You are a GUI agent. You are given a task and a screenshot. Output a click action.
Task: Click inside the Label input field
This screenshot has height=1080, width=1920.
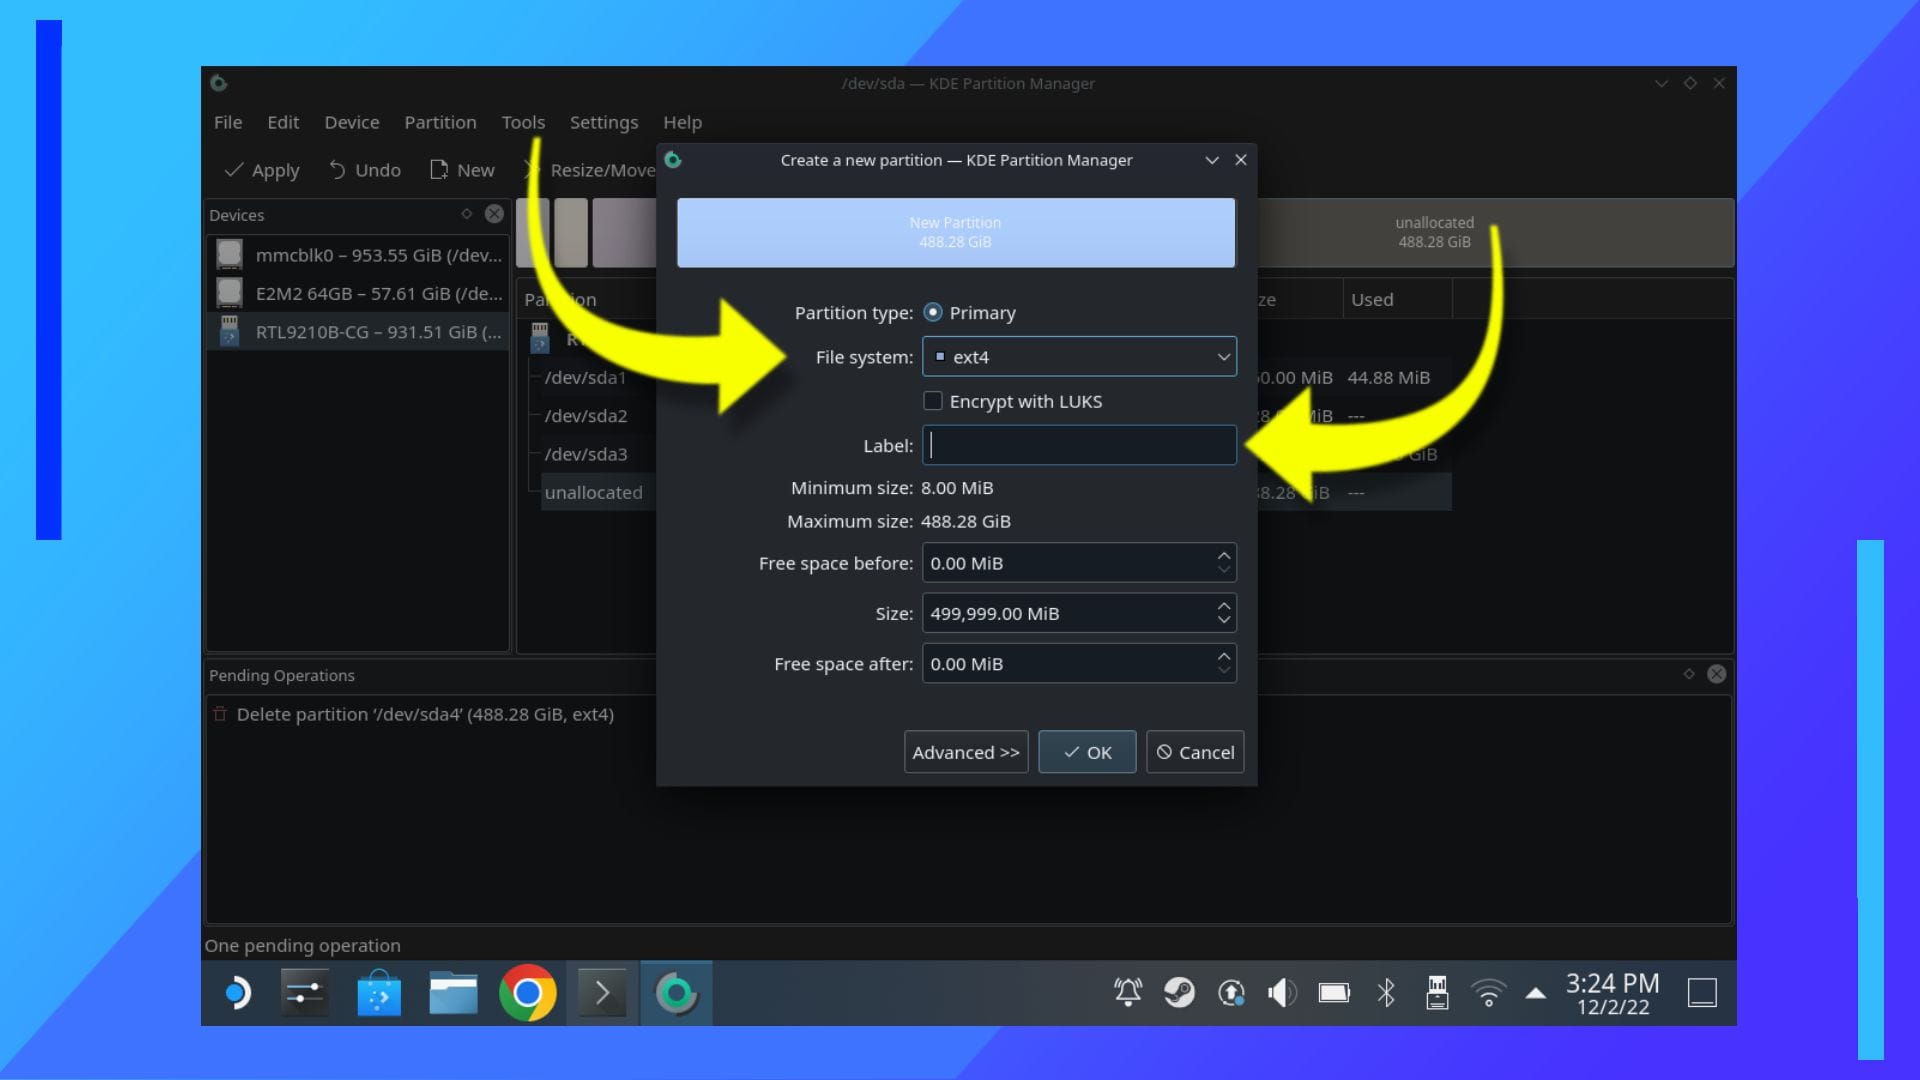pos(1078,445)
